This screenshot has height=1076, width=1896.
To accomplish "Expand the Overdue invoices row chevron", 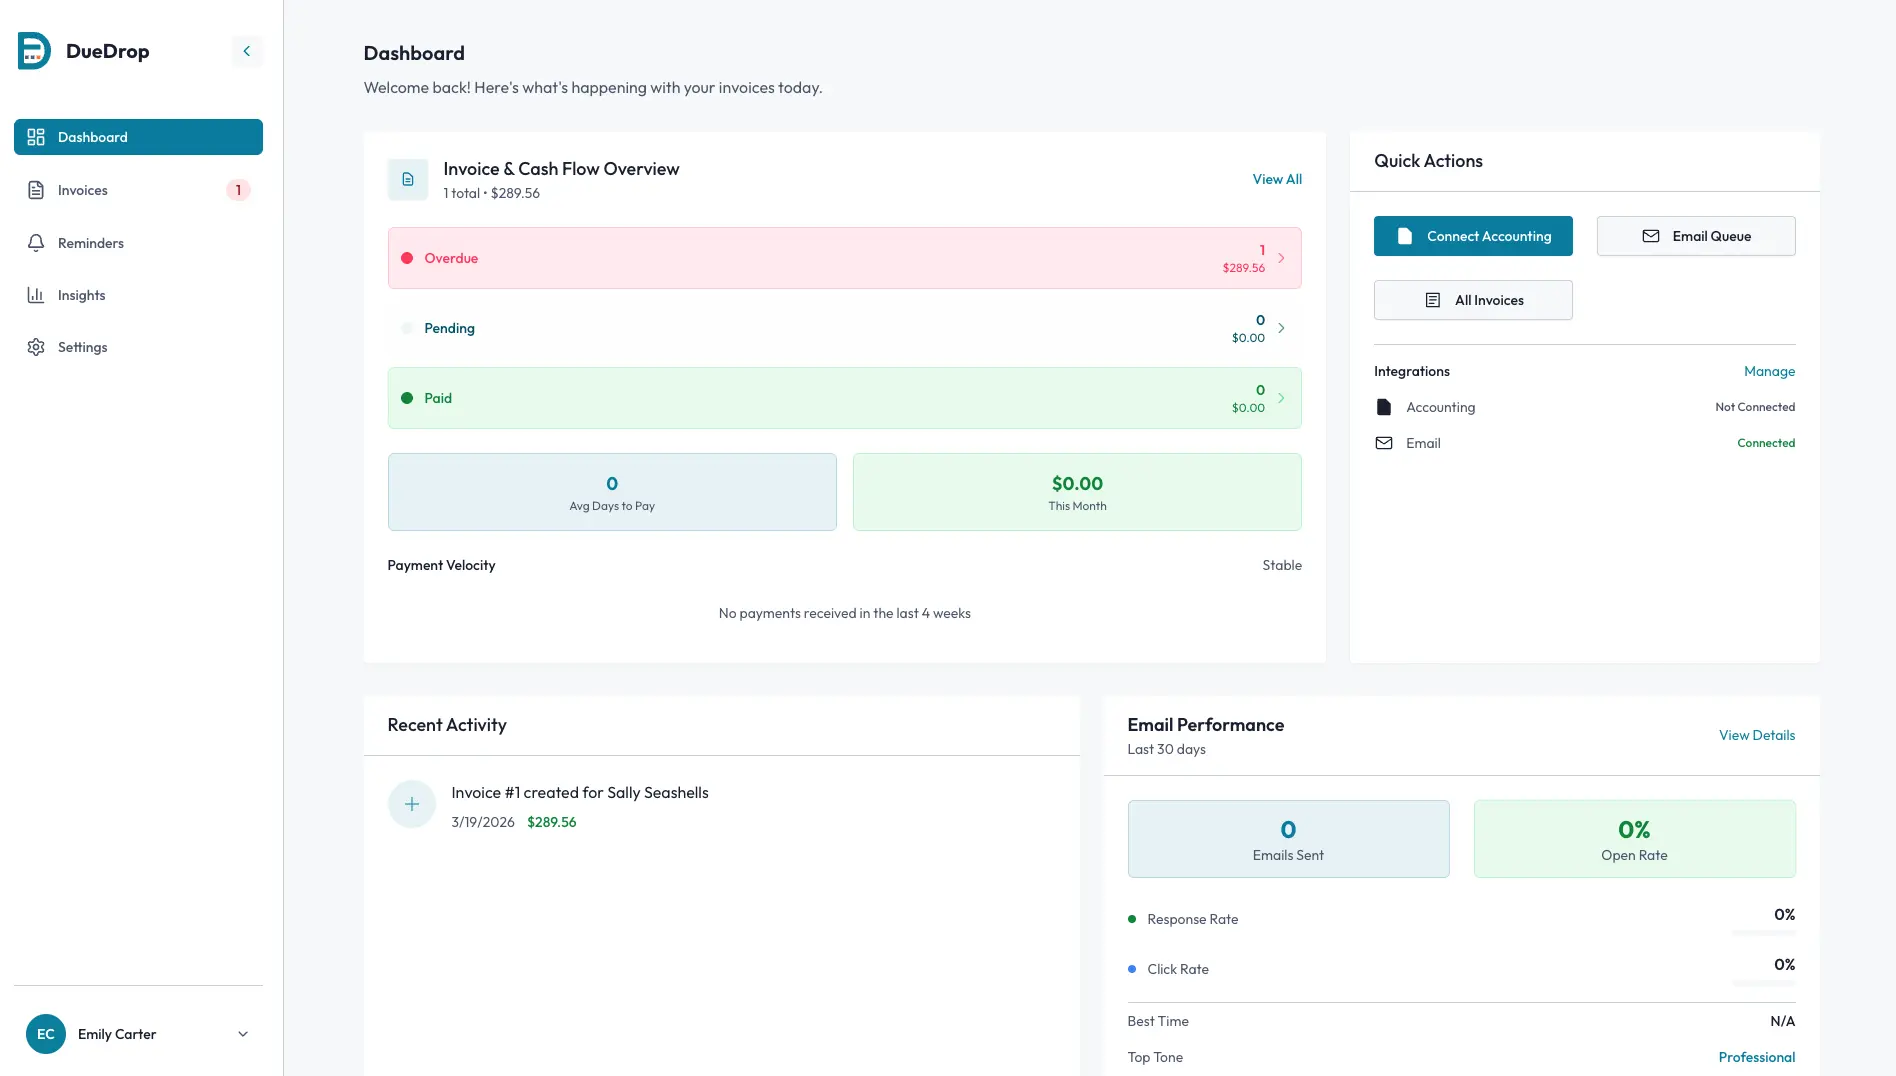I will pyautogui.click(x=1281, y=258).
